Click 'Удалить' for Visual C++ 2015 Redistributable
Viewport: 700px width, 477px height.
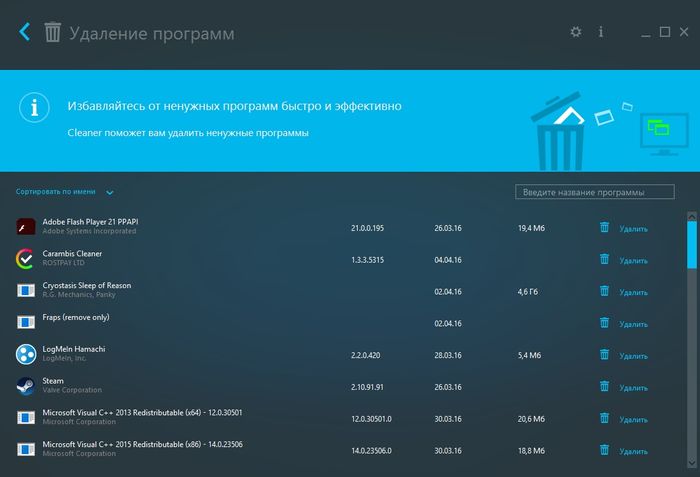[633, 452]
